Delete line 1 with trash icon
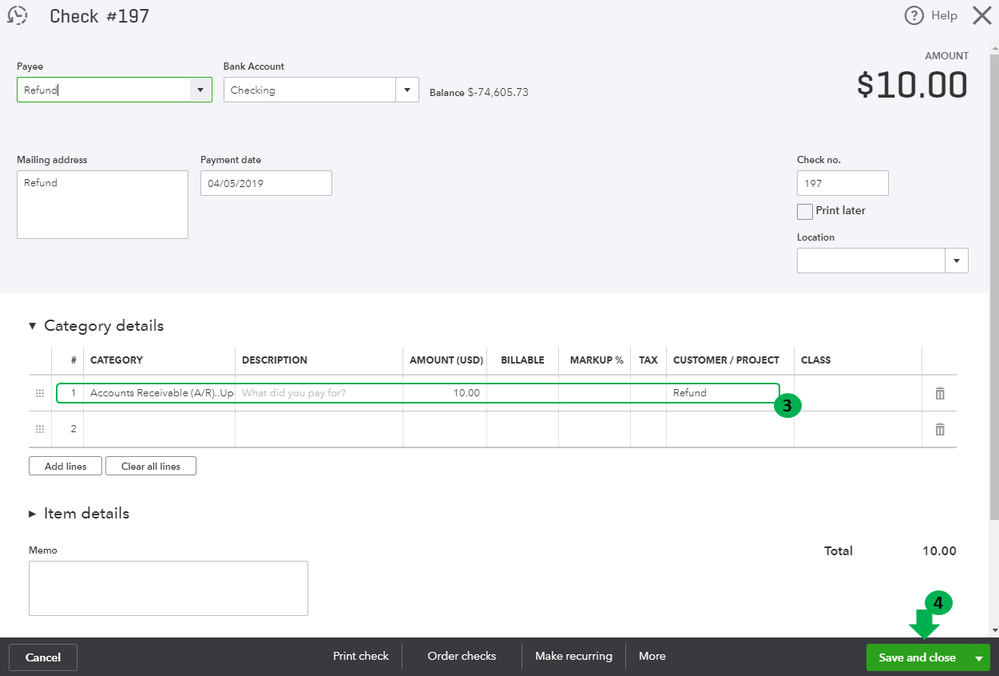The image size is (999, 676). coord(940,393)
